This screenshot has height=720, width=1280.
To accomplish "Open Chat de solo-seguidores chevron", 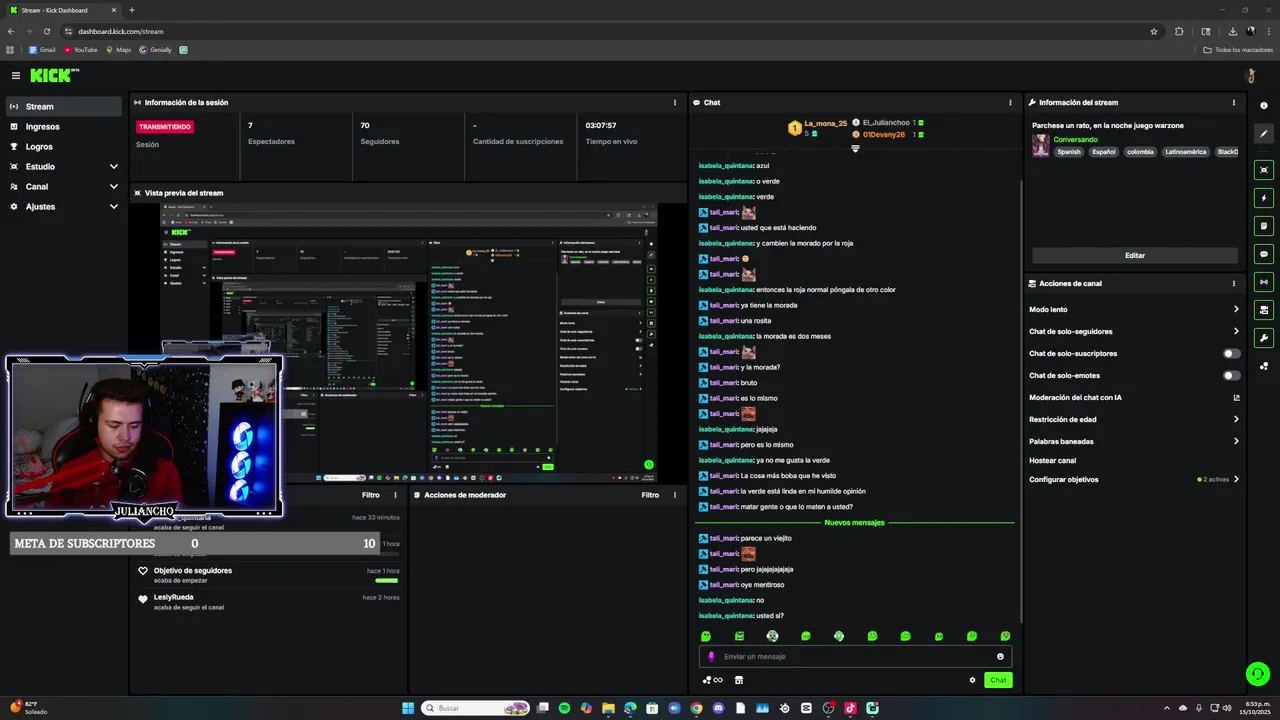I will point(1236,331).
